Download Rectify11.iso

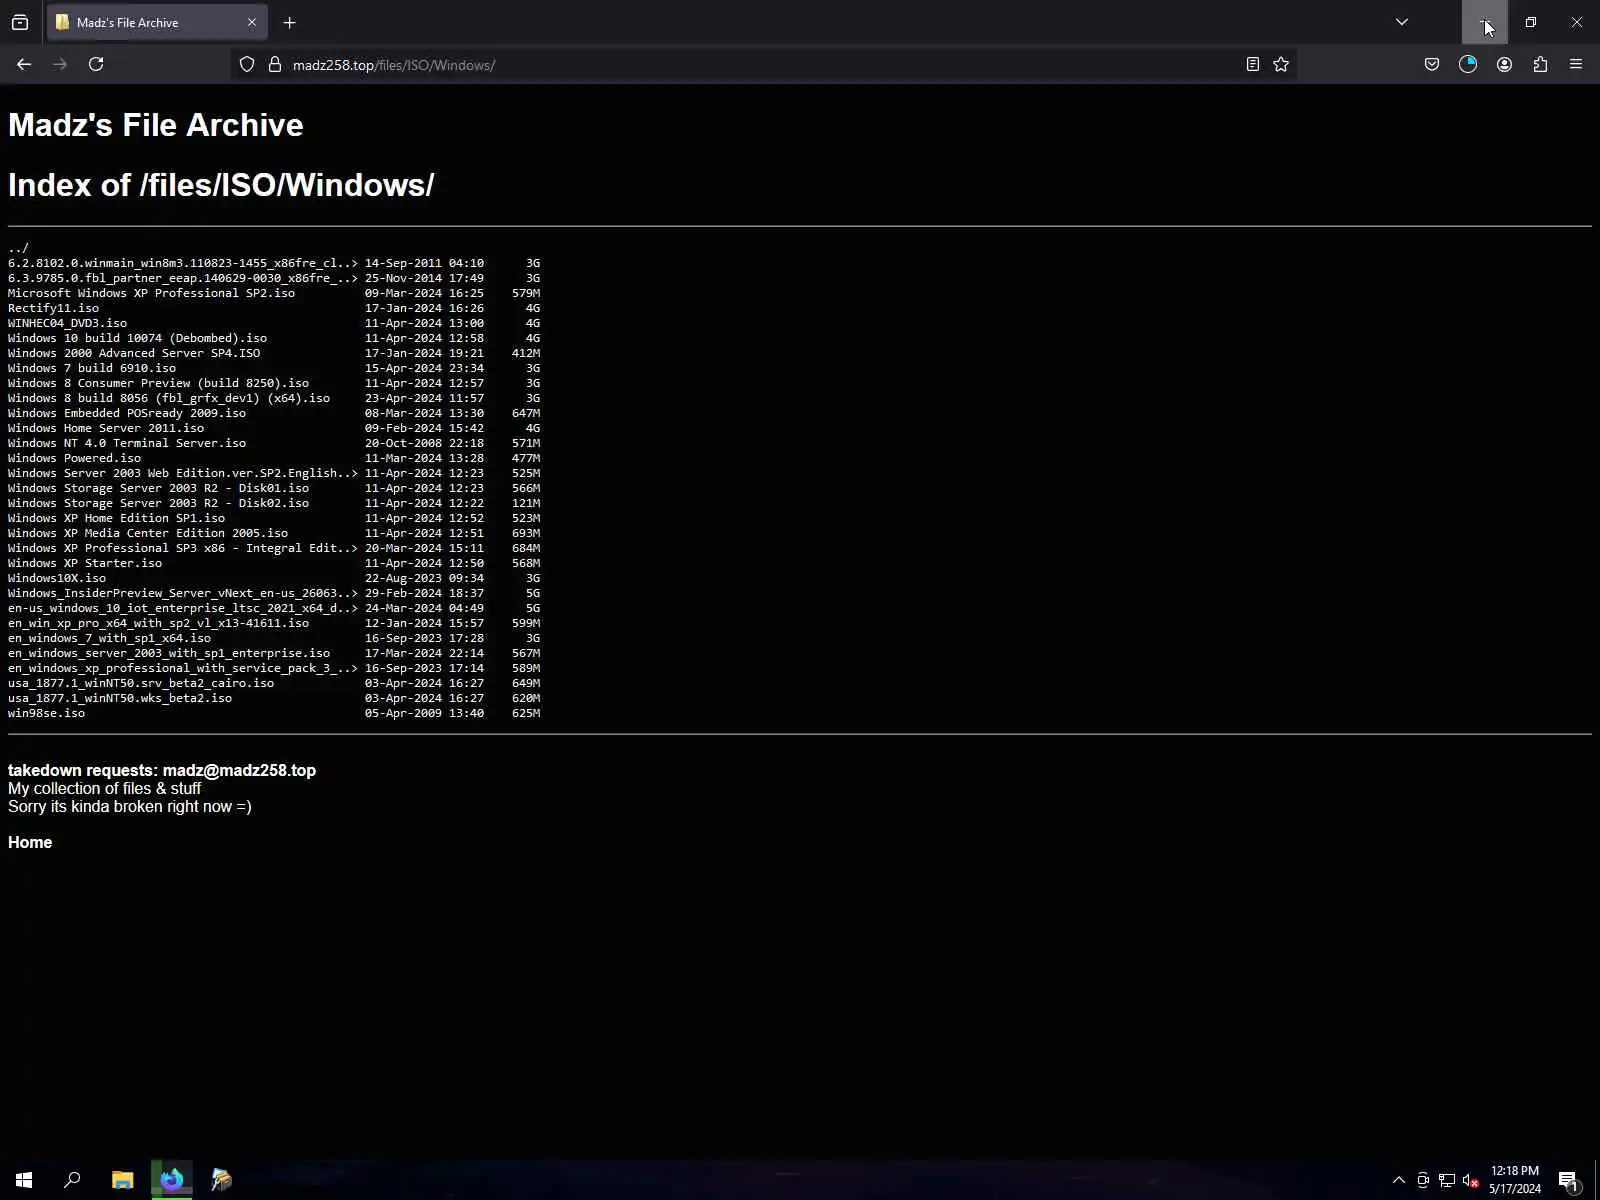(x=53, y=308)
